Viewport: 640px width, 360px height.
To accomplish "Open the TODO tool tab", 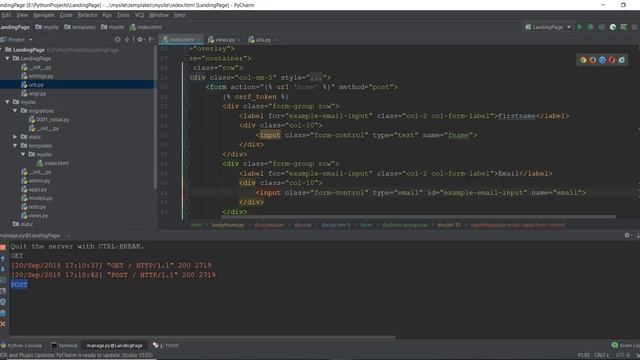I will (166, 345).
